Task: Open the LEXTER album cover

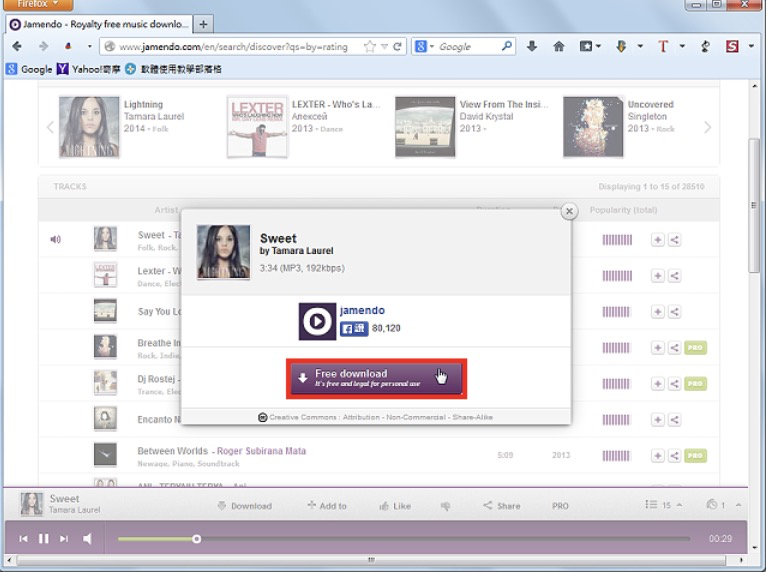Action: click(257, 127)
